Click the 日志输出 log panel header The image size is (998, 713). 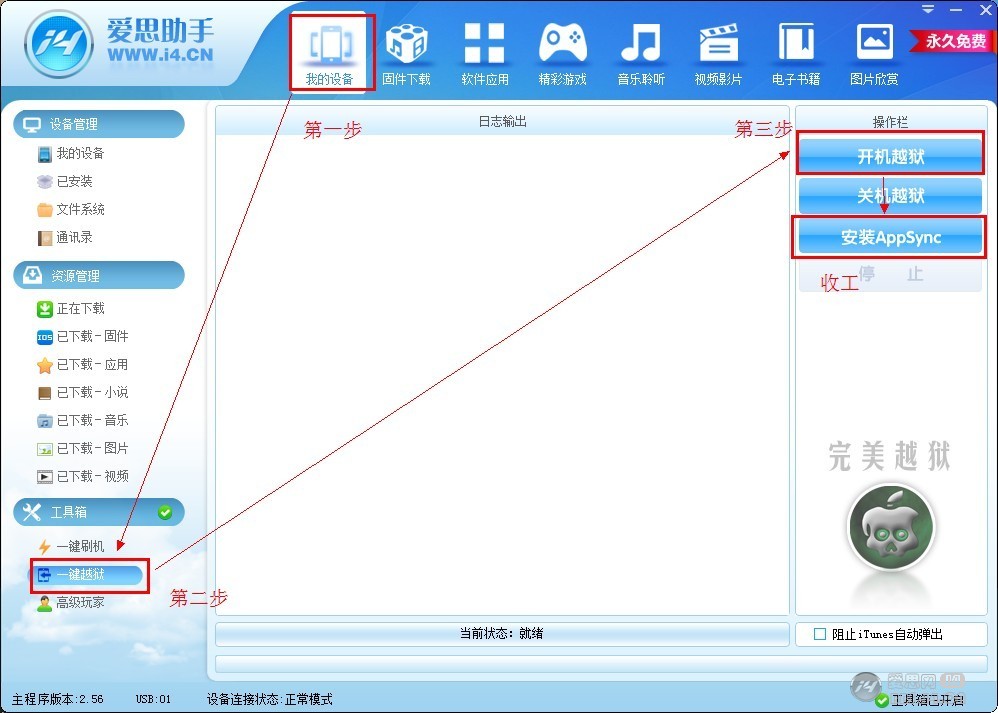[x=502, y=121]
